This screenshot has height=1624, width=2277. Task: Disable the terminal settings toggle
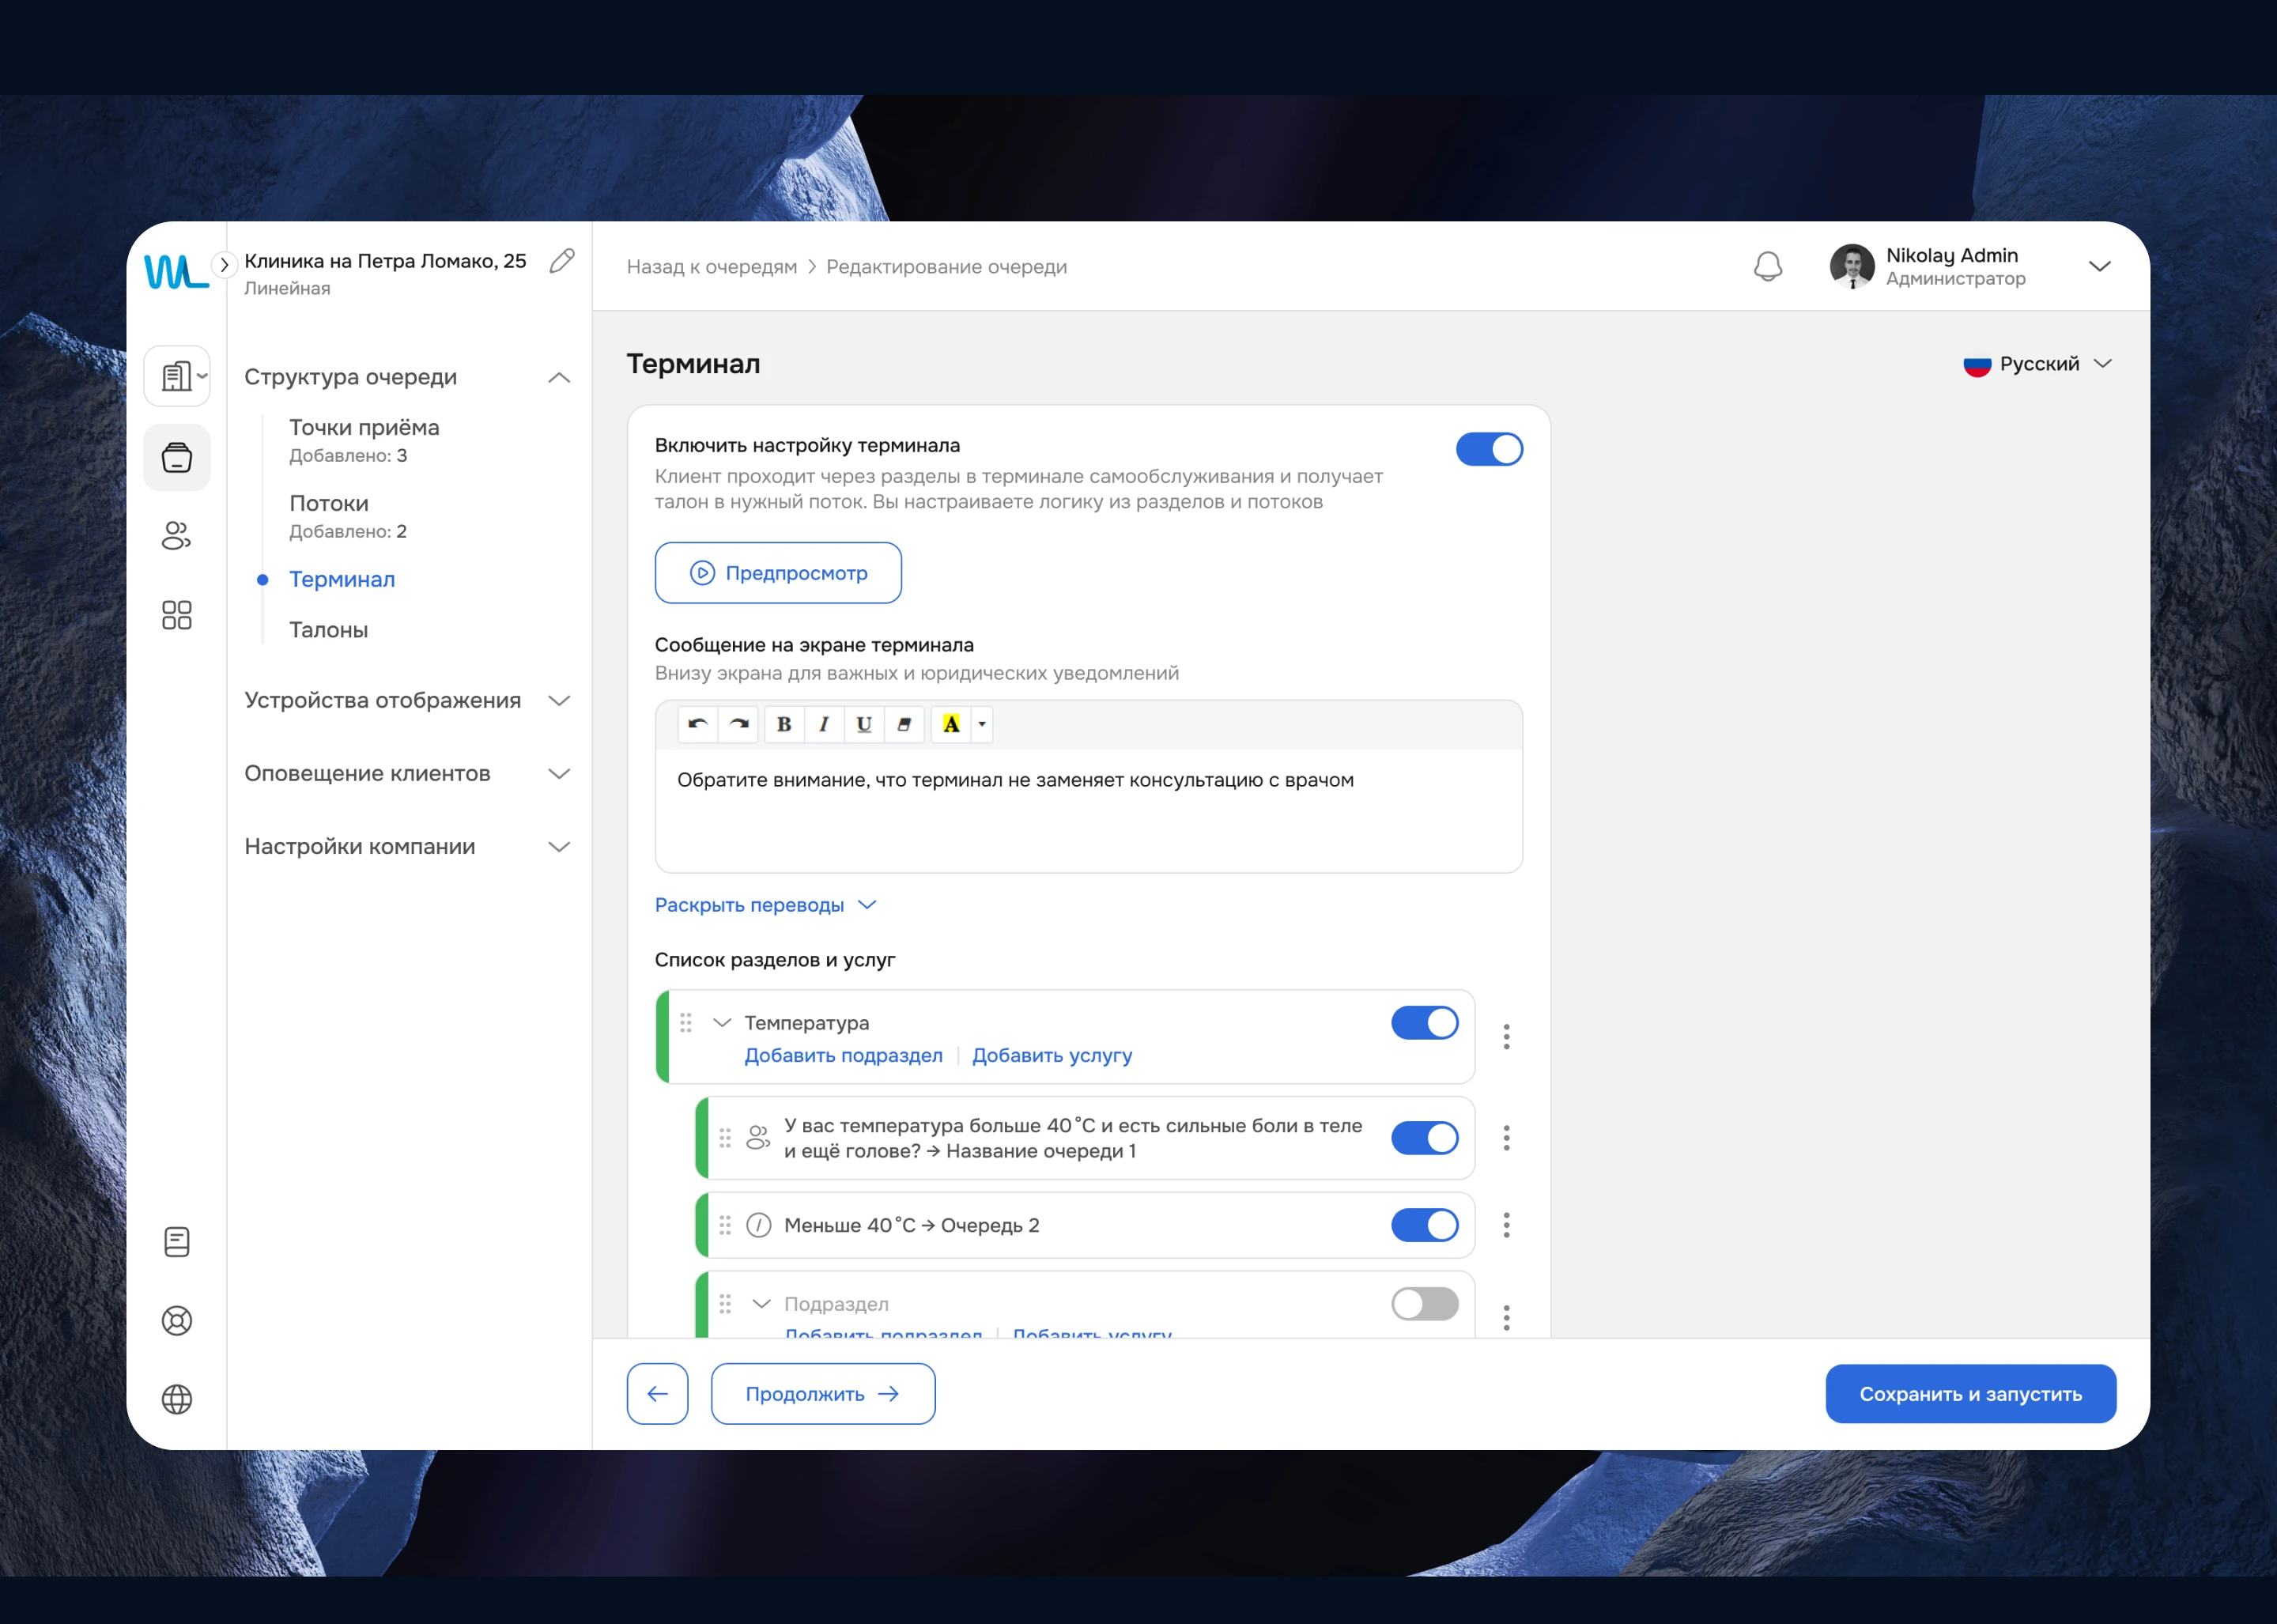(1488, 450)
